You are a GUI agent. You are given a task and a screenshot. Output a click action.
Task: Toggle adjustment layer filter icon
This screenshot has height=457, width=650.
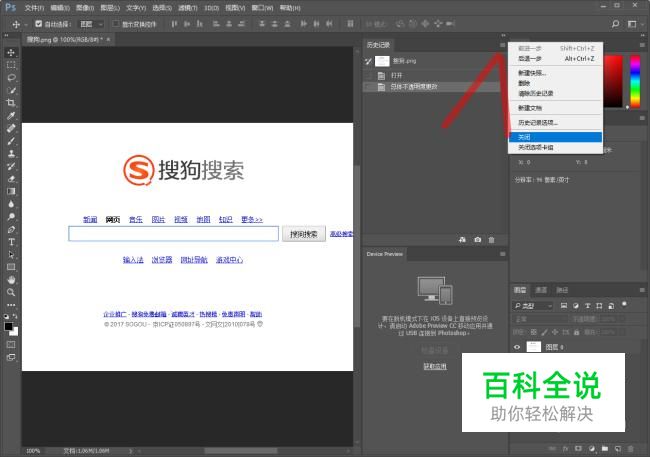click(x=576, y=306)
